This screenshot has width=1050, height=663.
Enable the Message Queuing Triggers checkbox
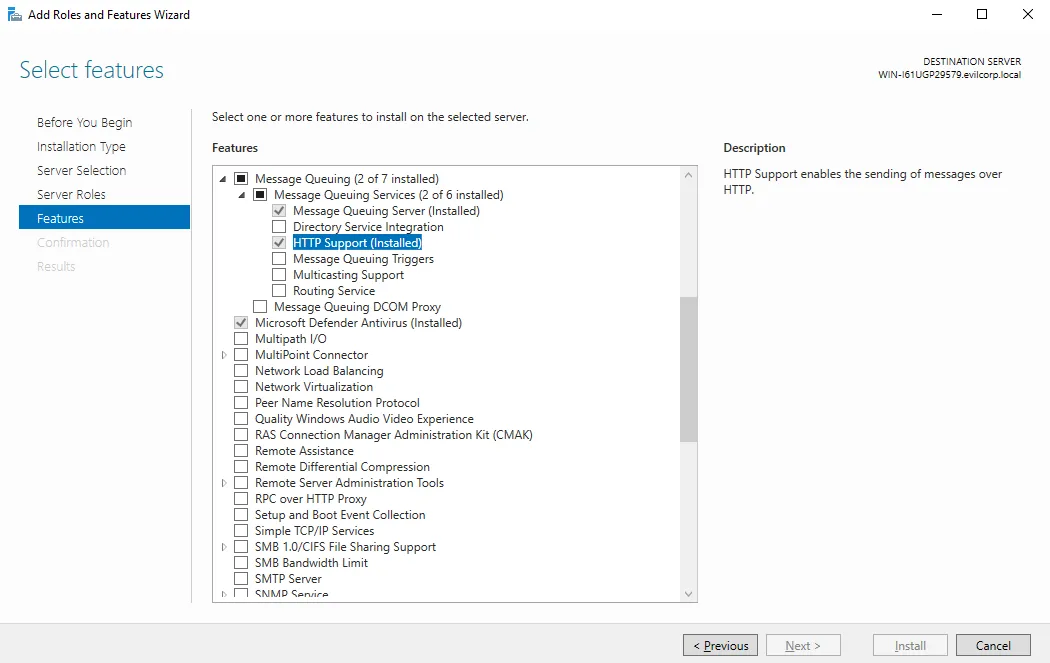[279, 259]
